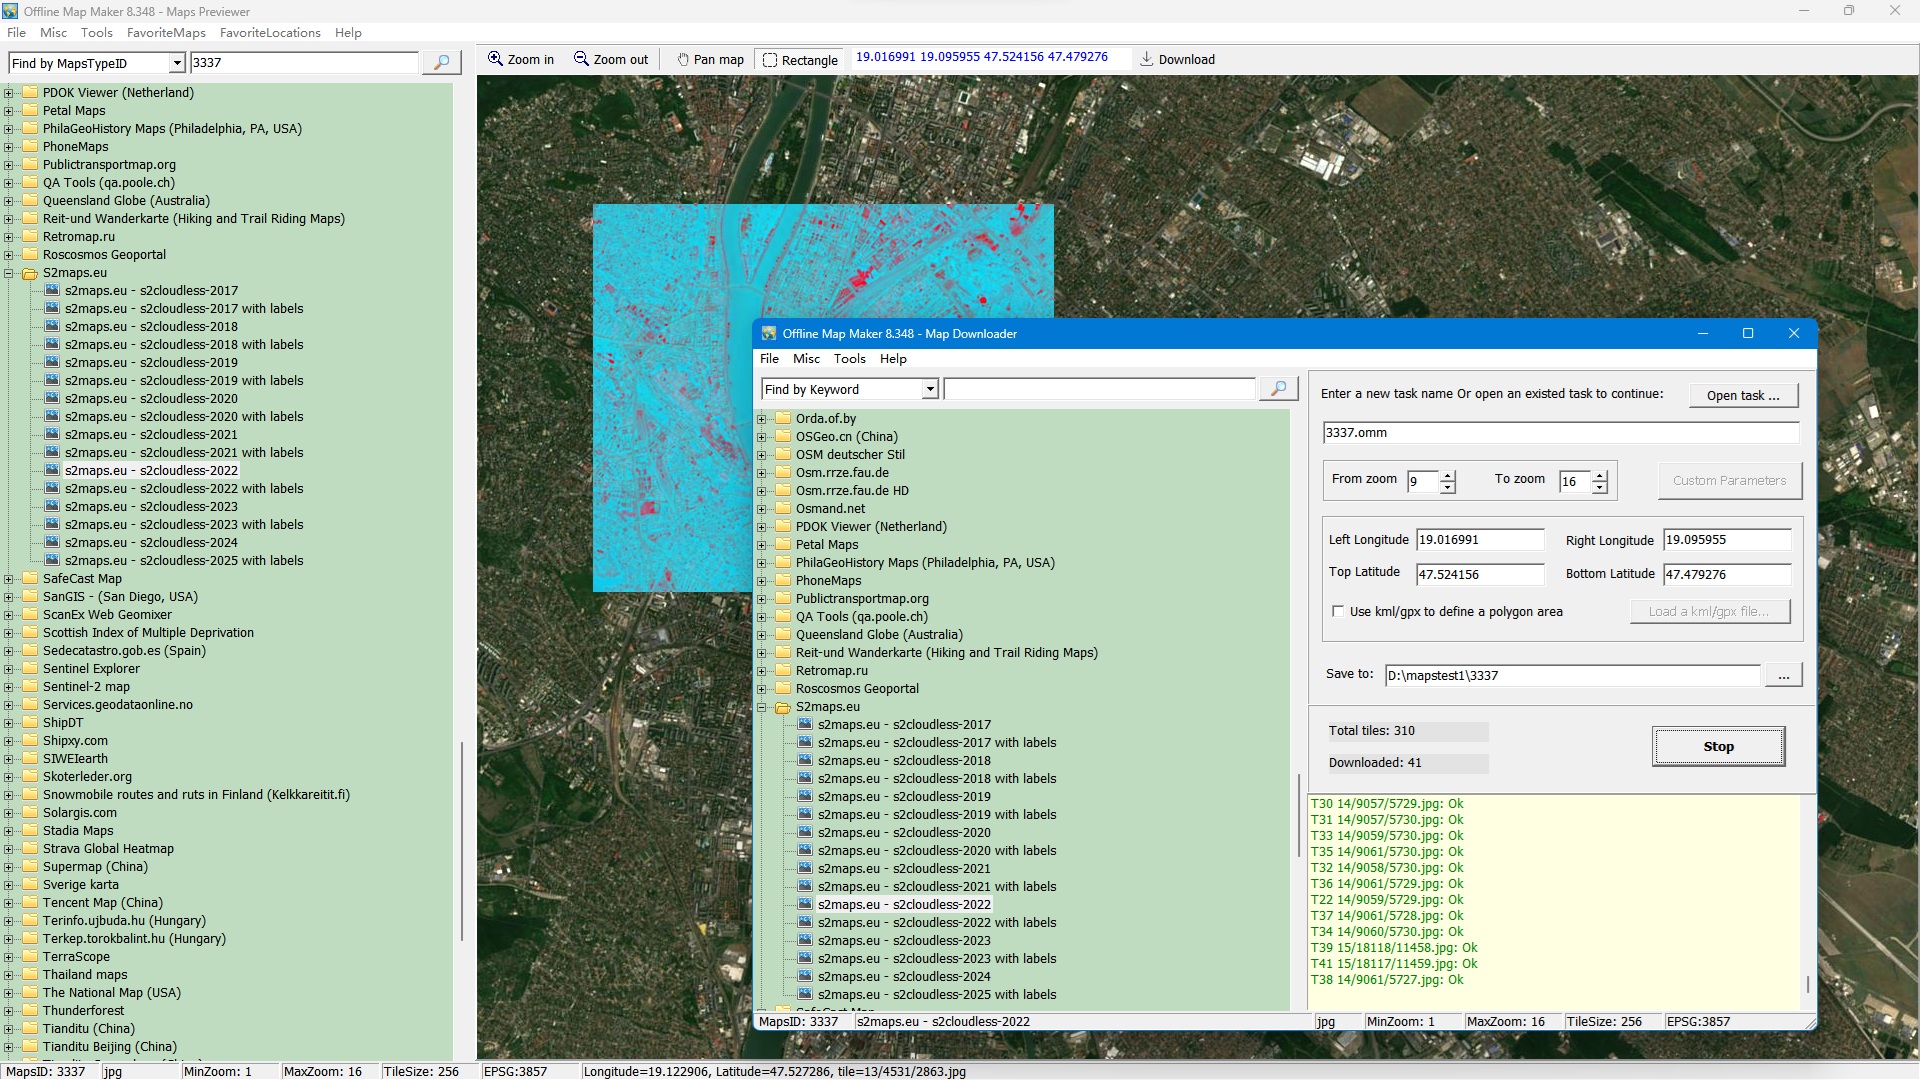1920x1080 pixels.
Task: Enable Use kml/gpx polygon area checkbox
Action: (x=1338, y=612)
